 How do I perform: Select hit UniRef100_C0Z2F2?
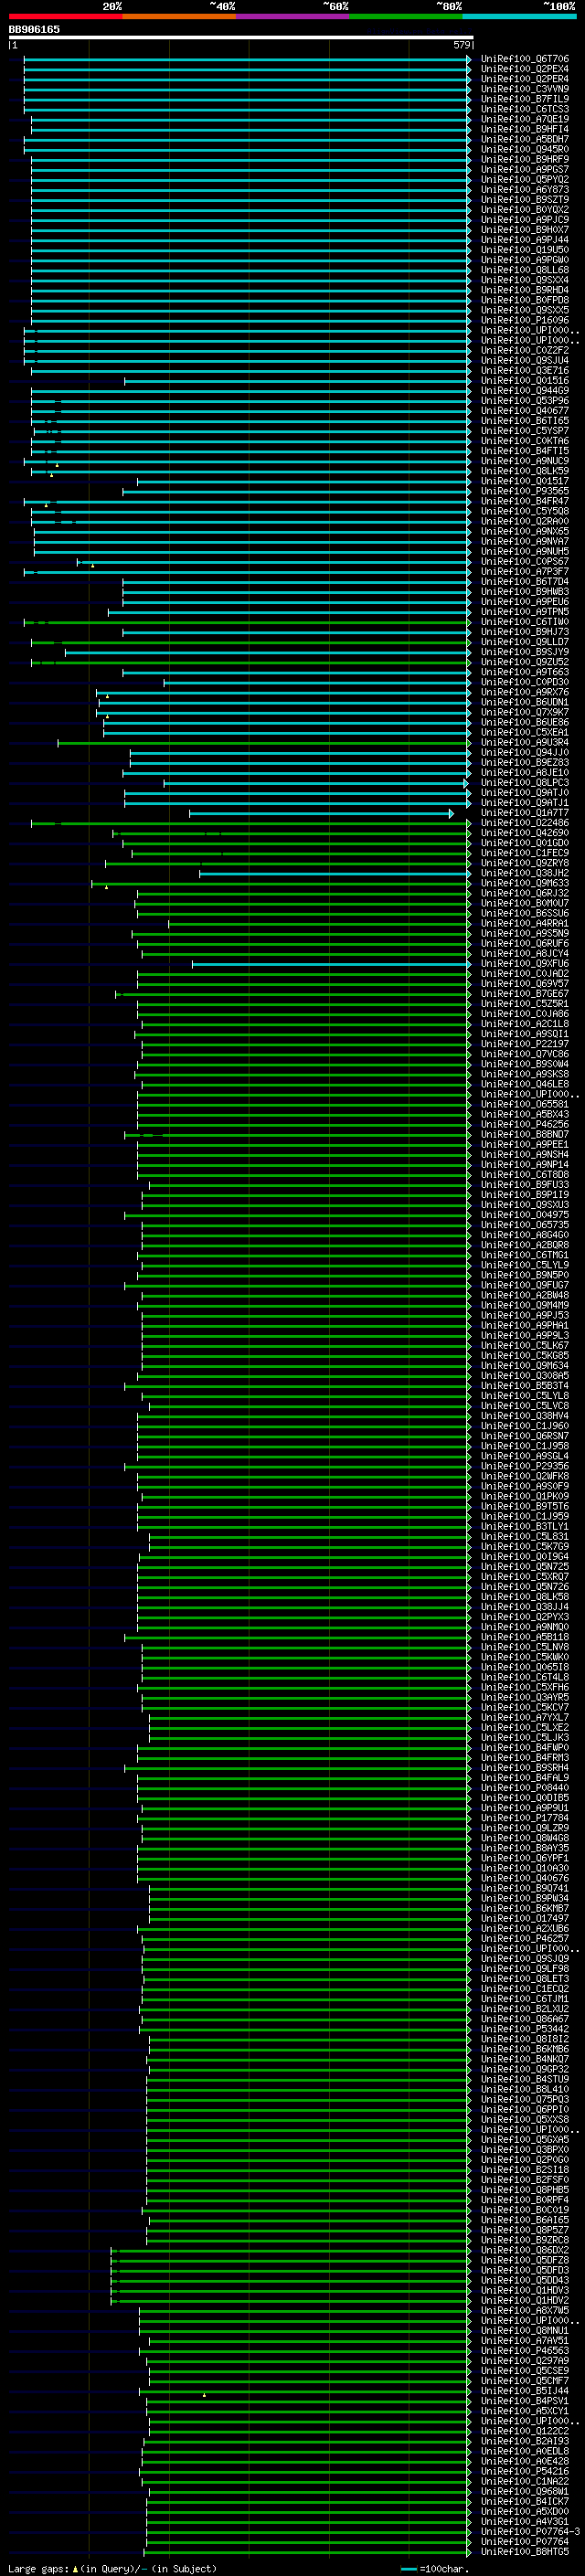pos(524,350)
